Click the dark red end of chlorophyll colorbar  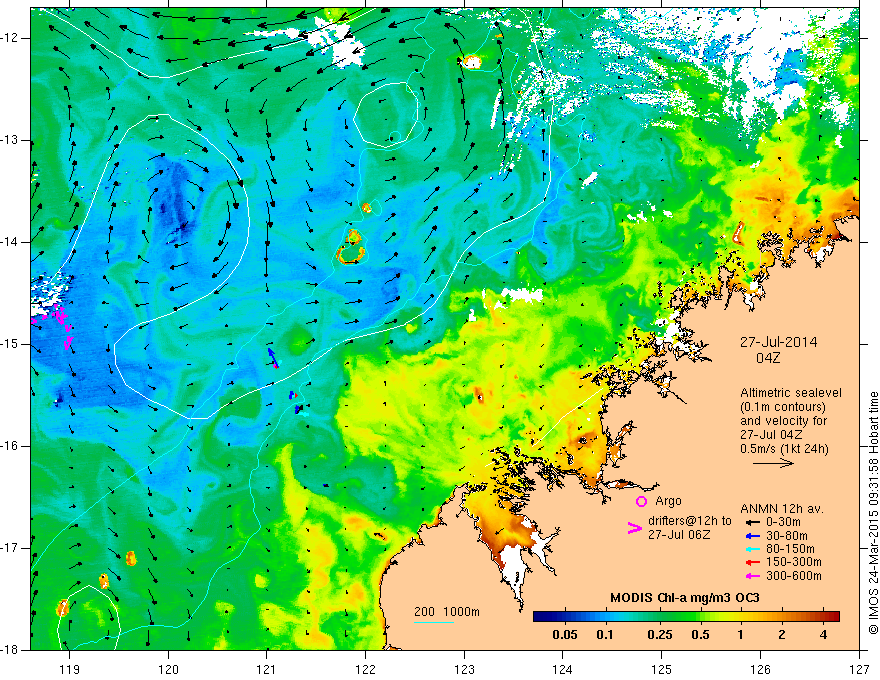833,617
